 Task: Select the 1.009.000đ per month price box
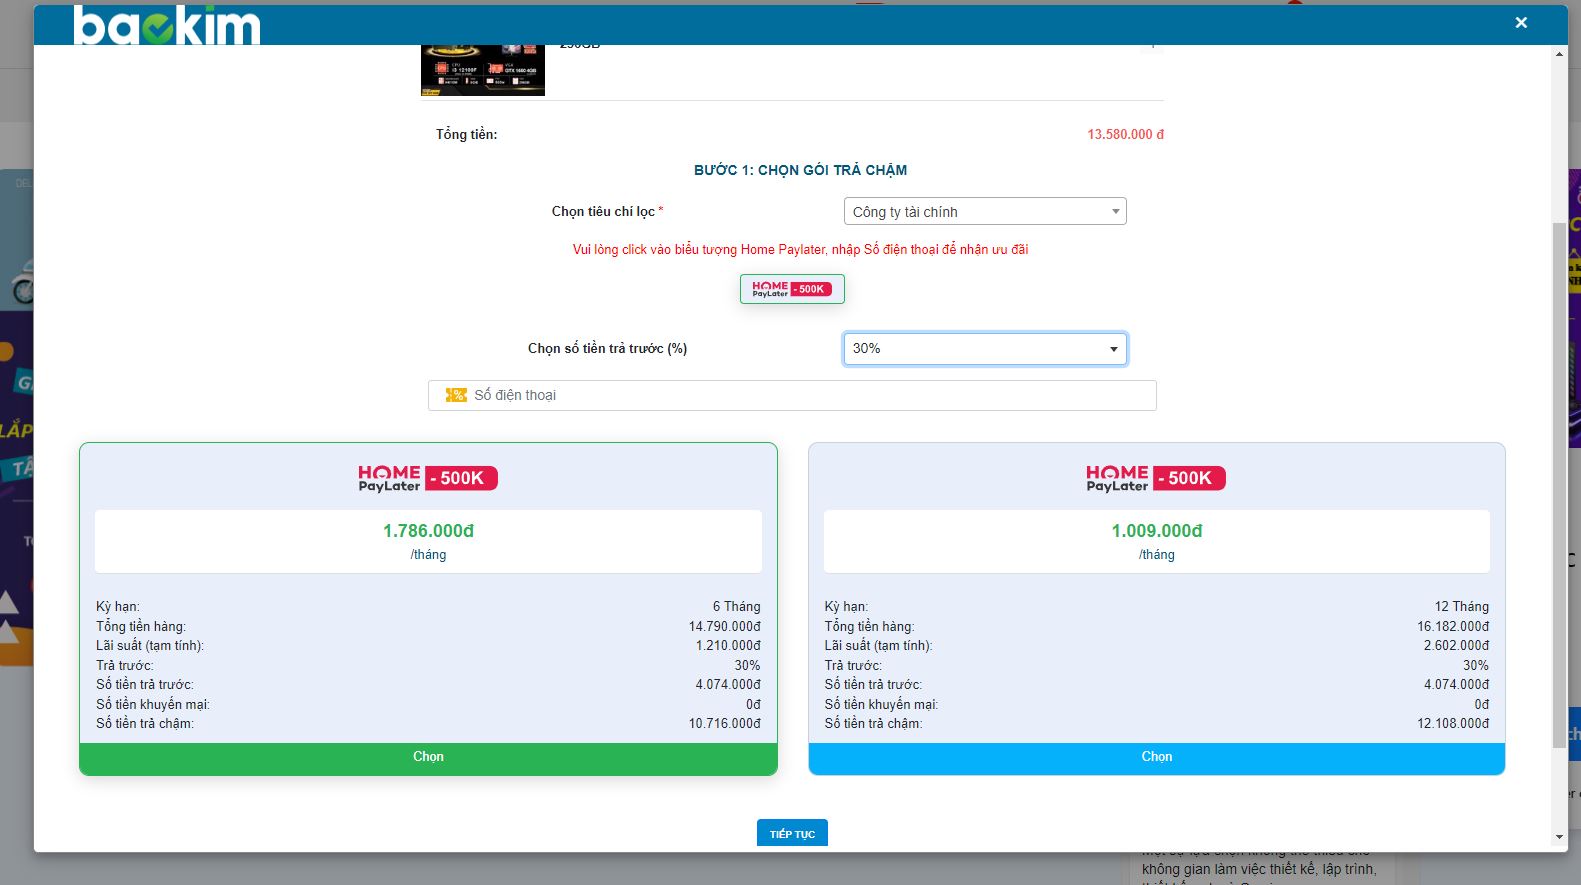pos(1156,541)
